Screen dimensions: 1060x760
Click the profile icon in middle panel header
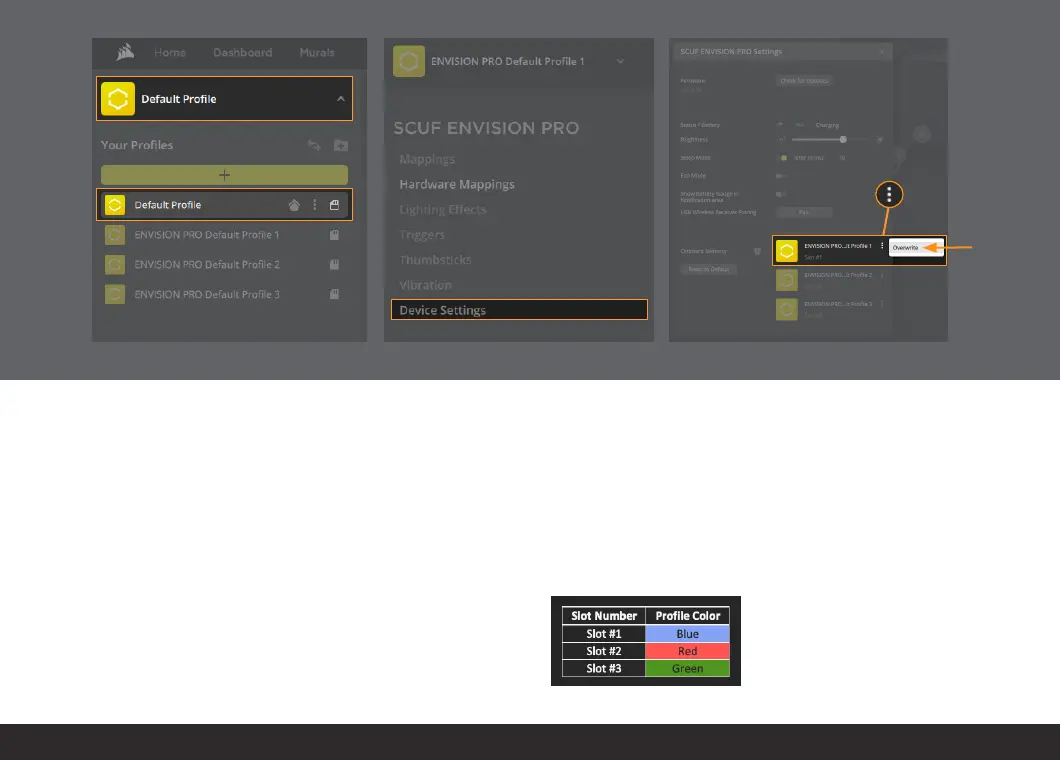coord(409,62)
